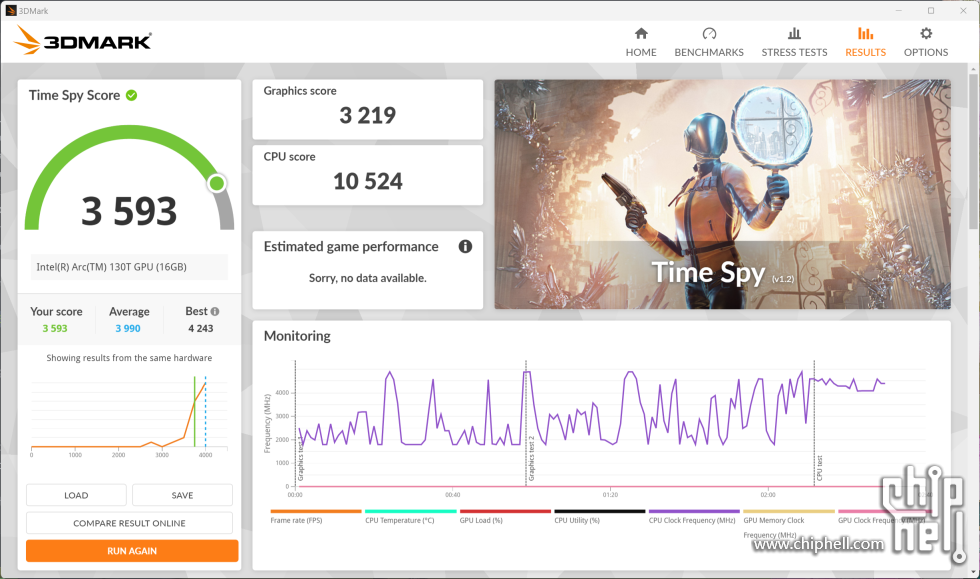Screen dimensions: 980x579
Task: Toggle CPU Clock Frequency legend color
Action: pyautogui.click(x=694, y=511)
